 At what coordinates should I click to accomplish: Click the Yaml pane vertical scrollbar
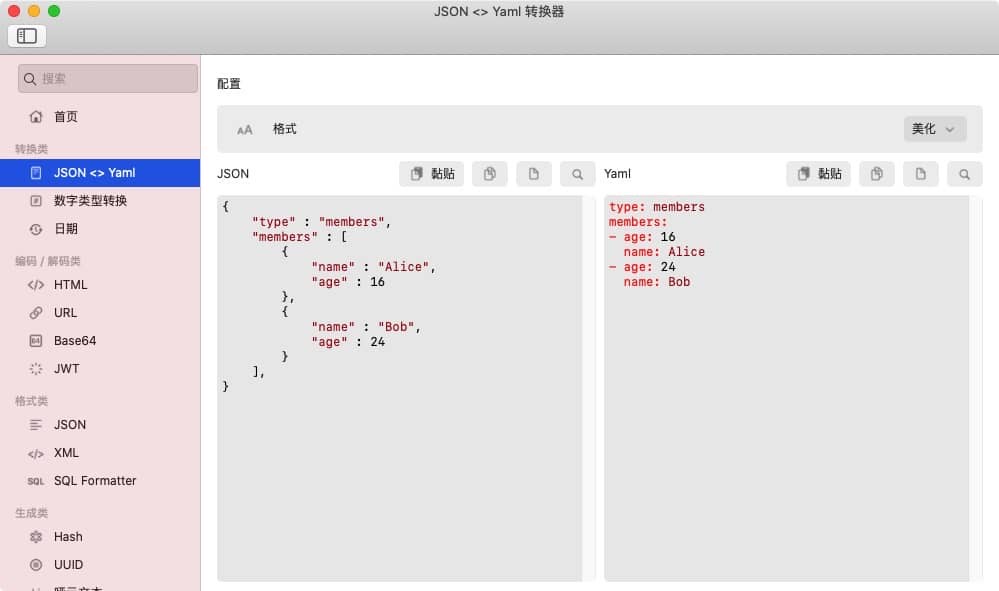click(976, 388)
